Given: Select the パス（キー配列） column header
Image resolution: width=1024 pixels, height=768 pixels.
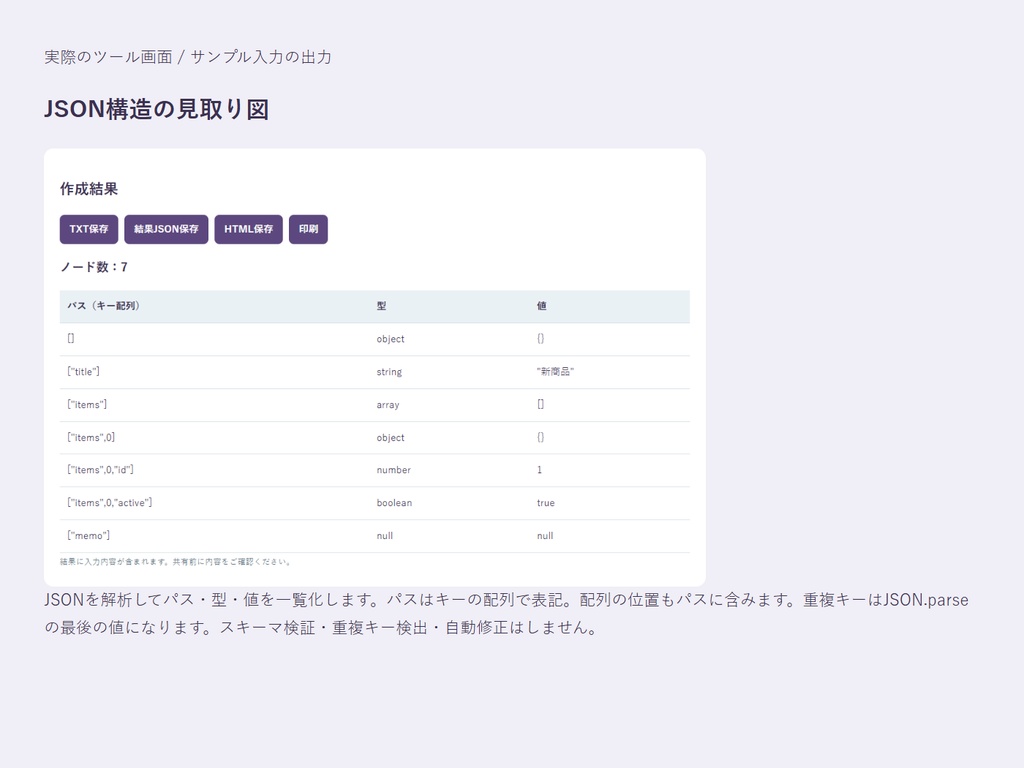Looking at the screenshot, I should [215, 306].
